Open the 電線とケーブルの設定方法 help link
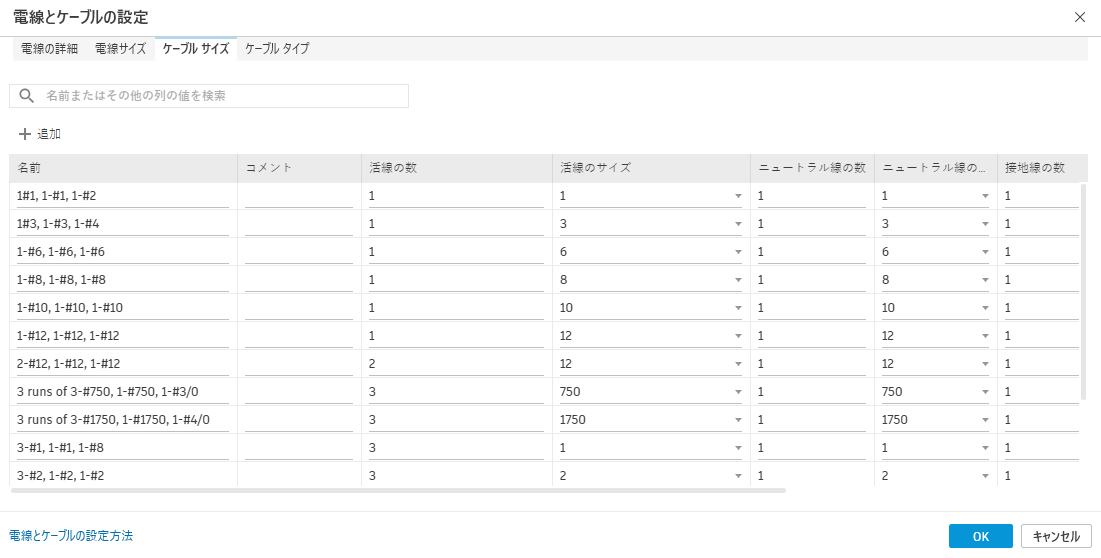 point(71,536)
